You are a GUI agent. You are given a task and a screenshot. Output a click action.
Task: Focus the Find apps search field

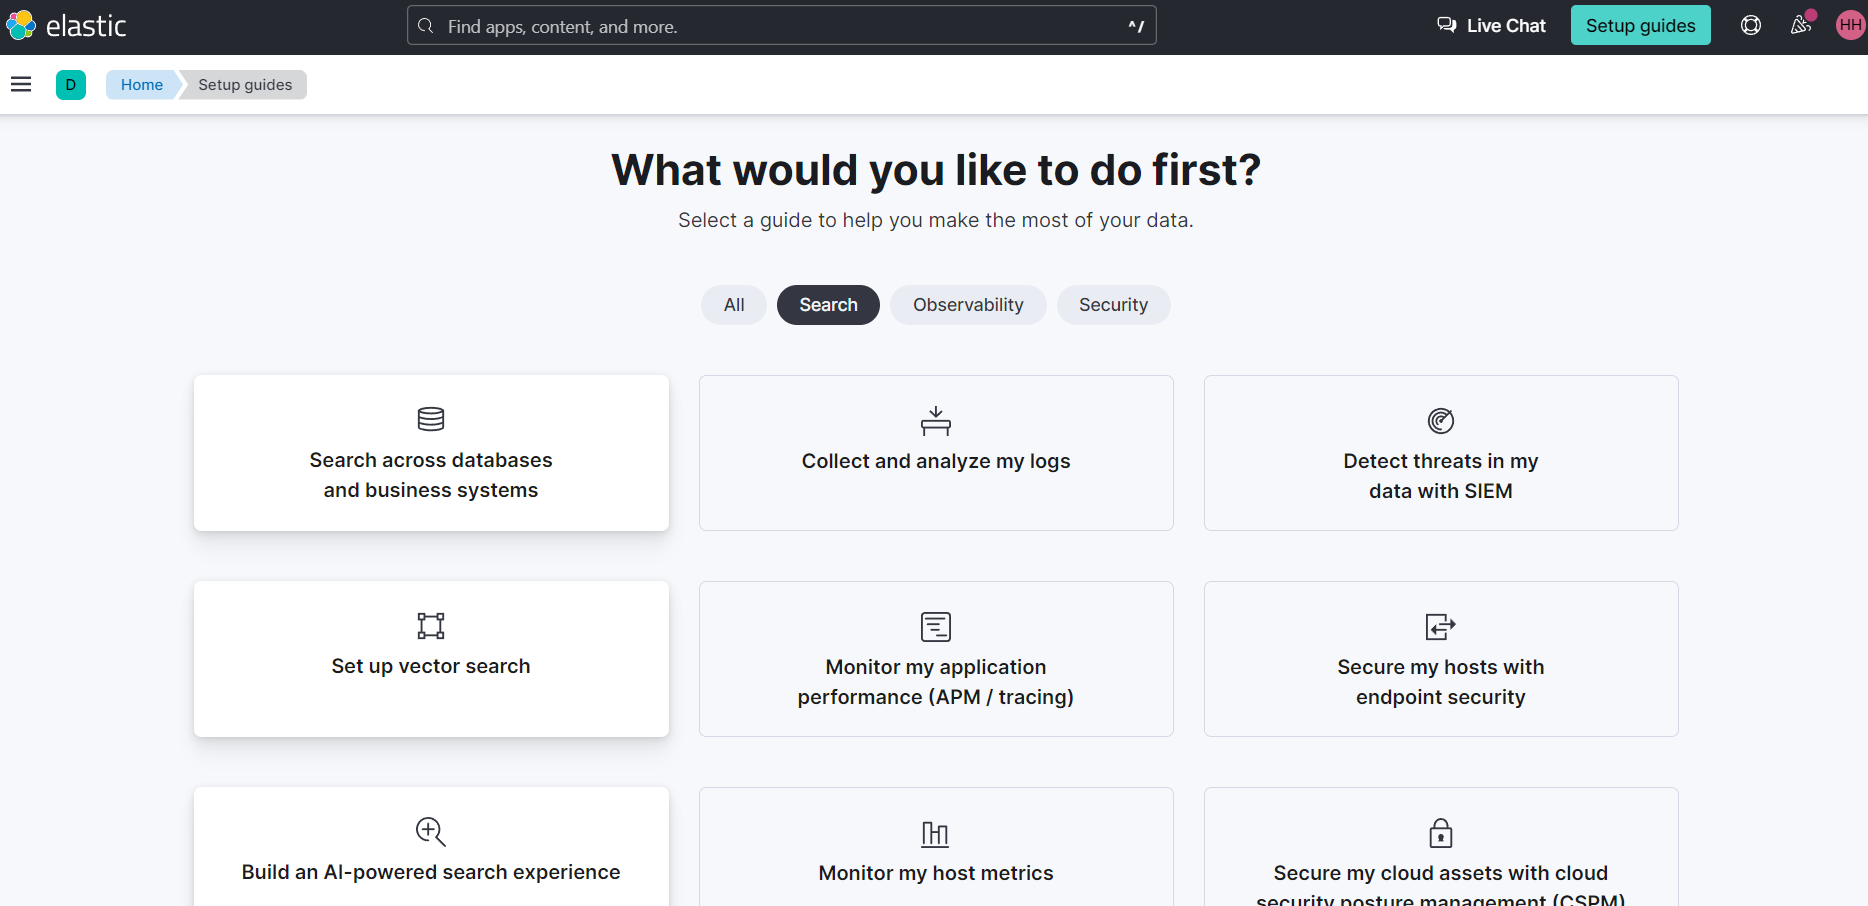780,26
